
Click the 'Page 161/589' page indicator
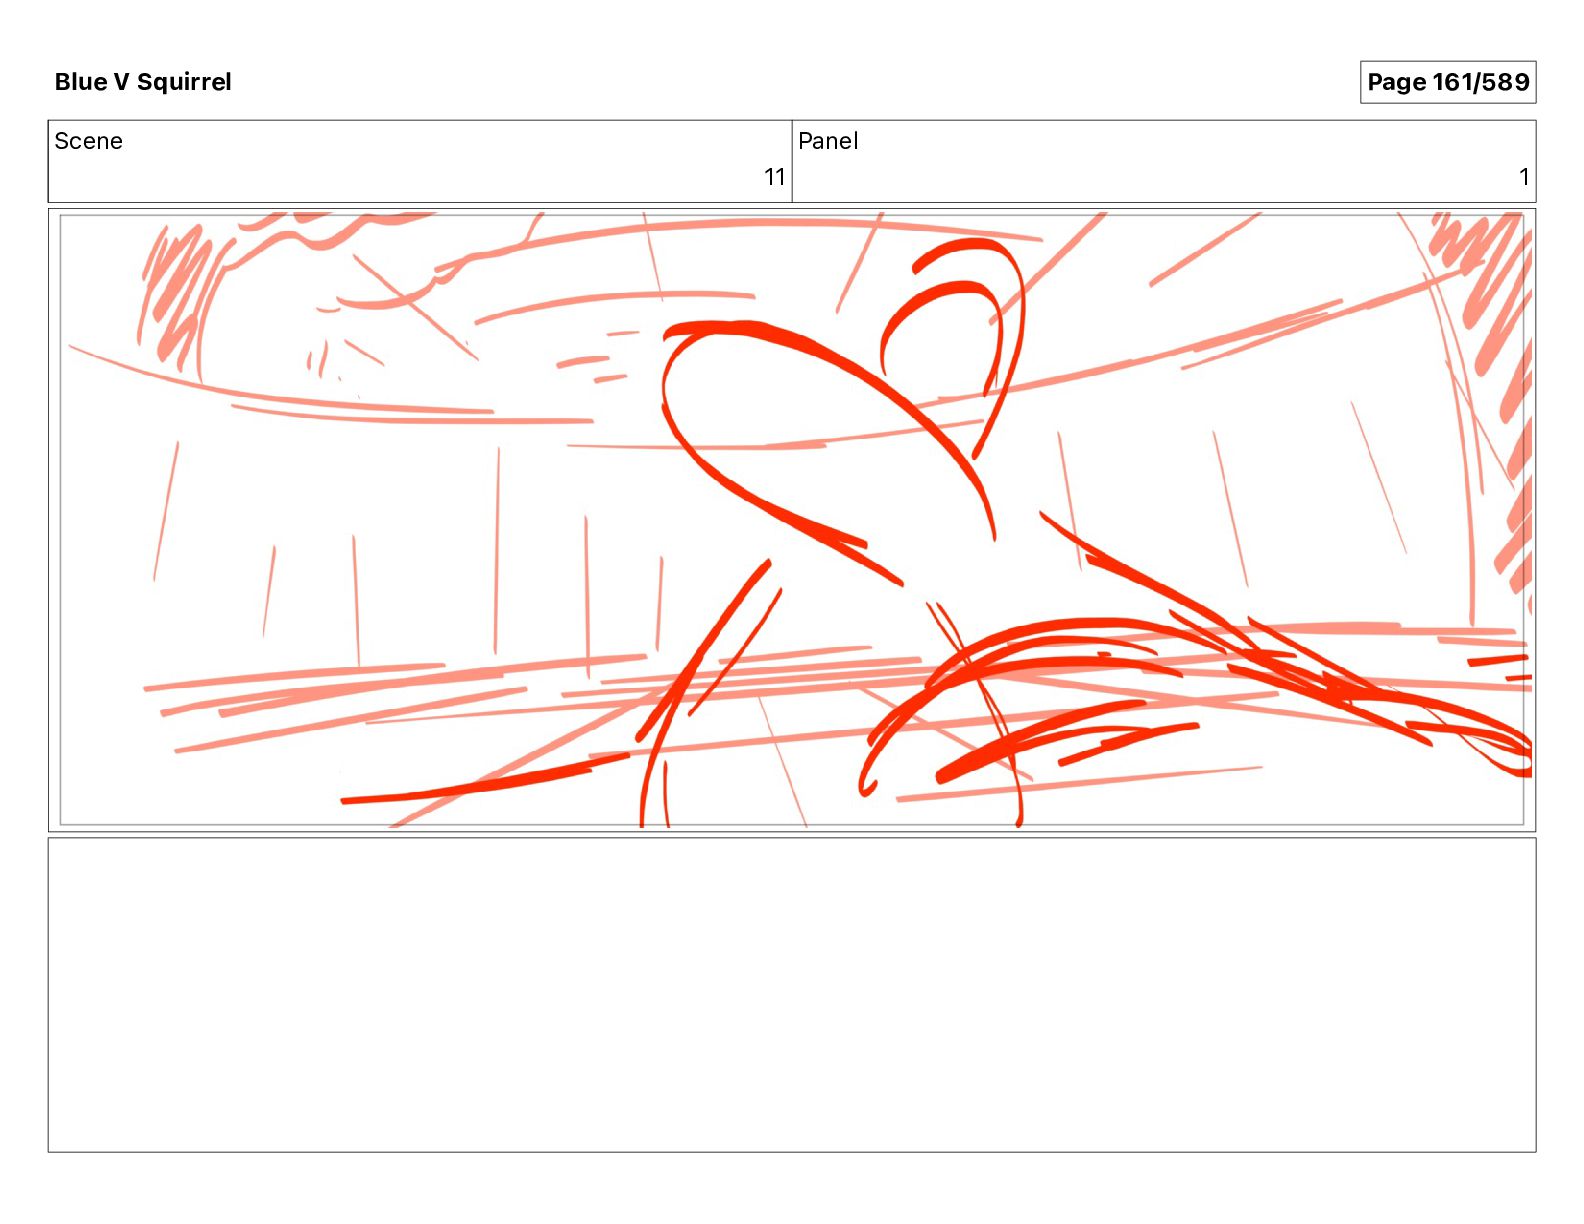(x=1447, y=82)
